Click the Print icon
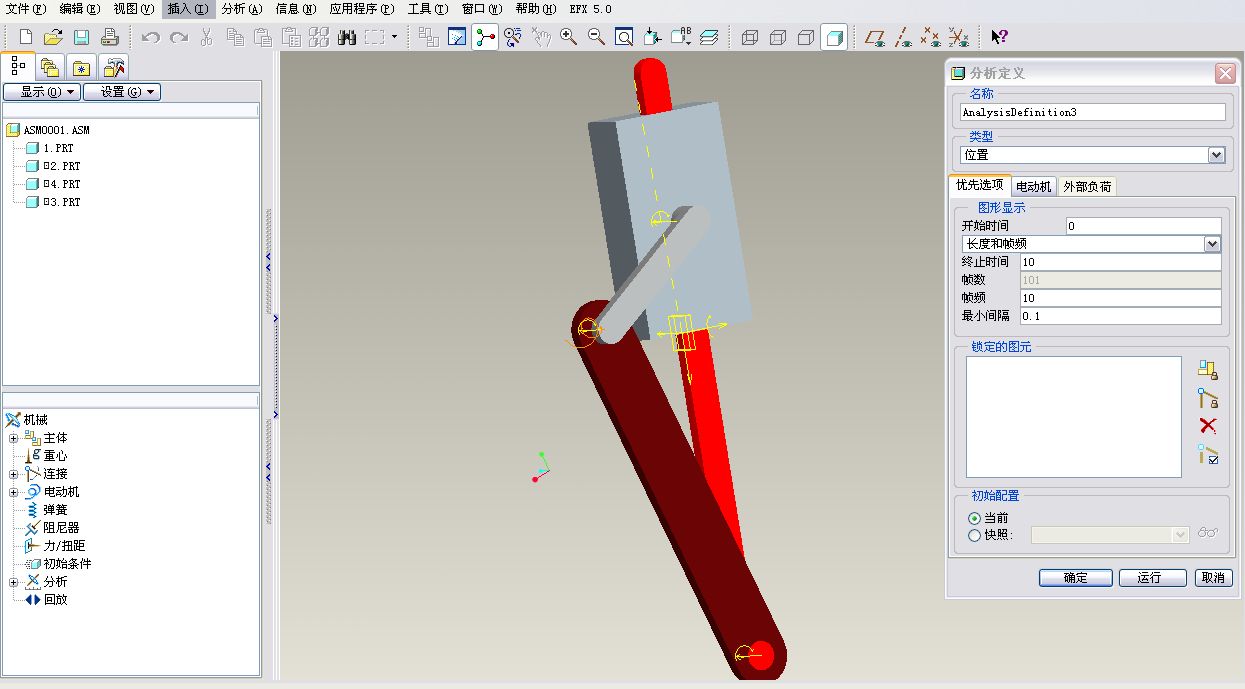The image size is (1245, 689). coord(110,38)
